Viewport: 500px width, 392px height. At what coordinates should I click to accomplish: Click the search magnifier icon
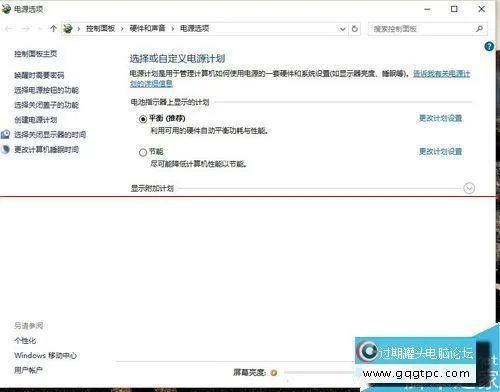pos(479,29)
